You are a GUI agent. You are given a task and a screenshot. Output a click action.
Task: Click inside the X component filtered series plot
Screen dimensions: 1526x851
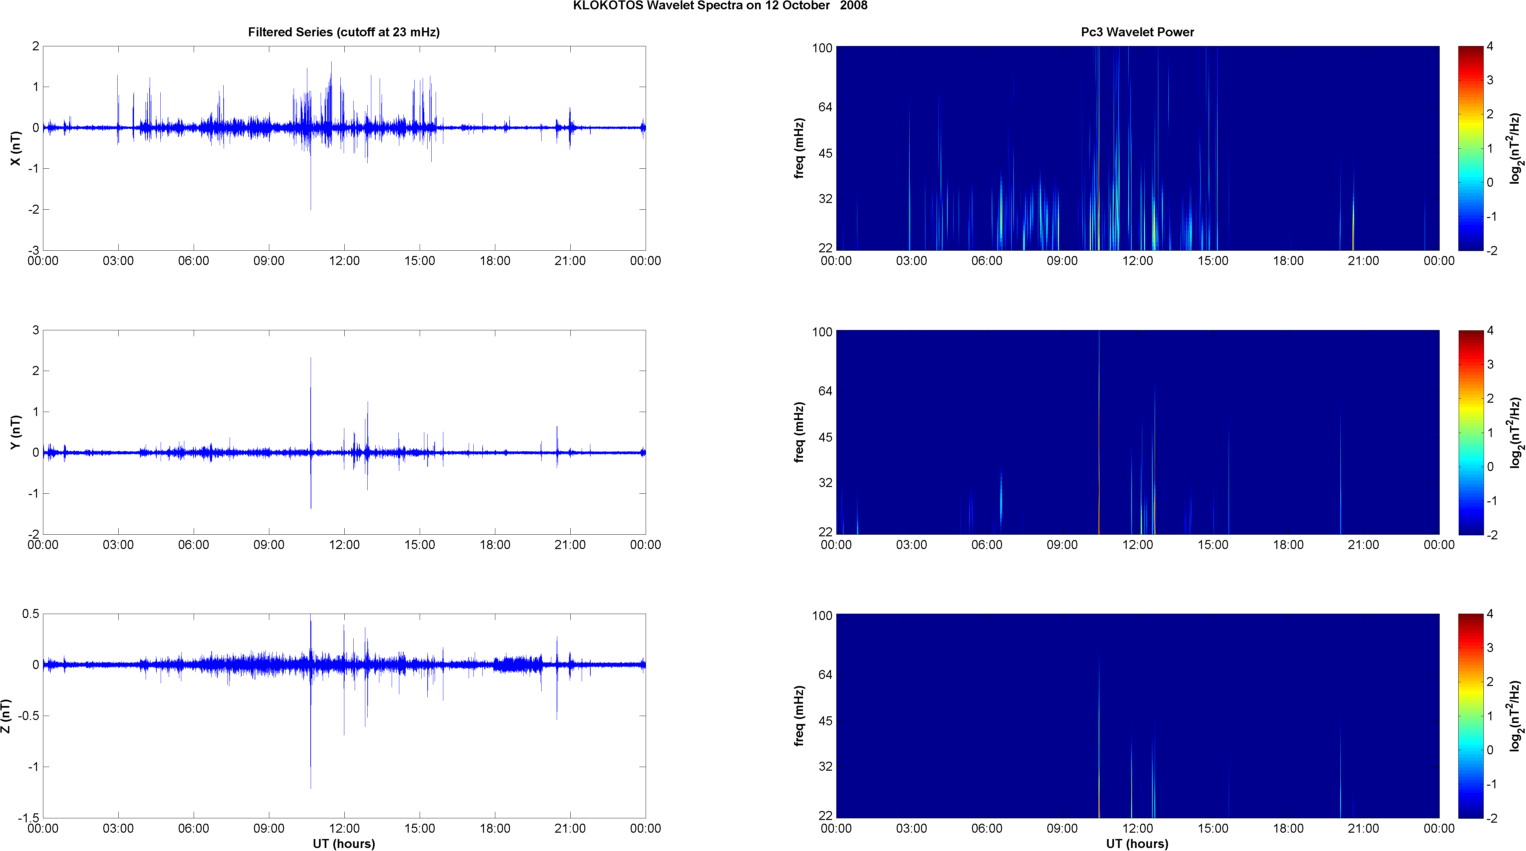tap(344, 180)
